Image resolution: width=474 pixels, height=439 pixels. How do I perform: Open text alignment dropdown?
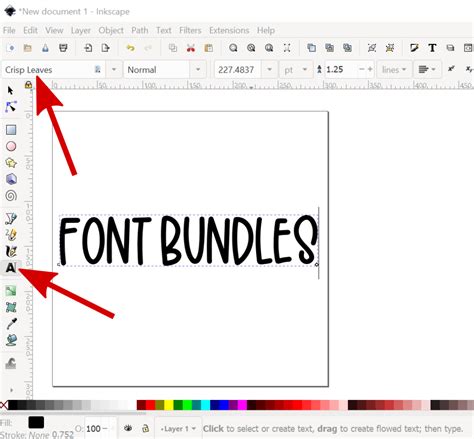(427, 69)
